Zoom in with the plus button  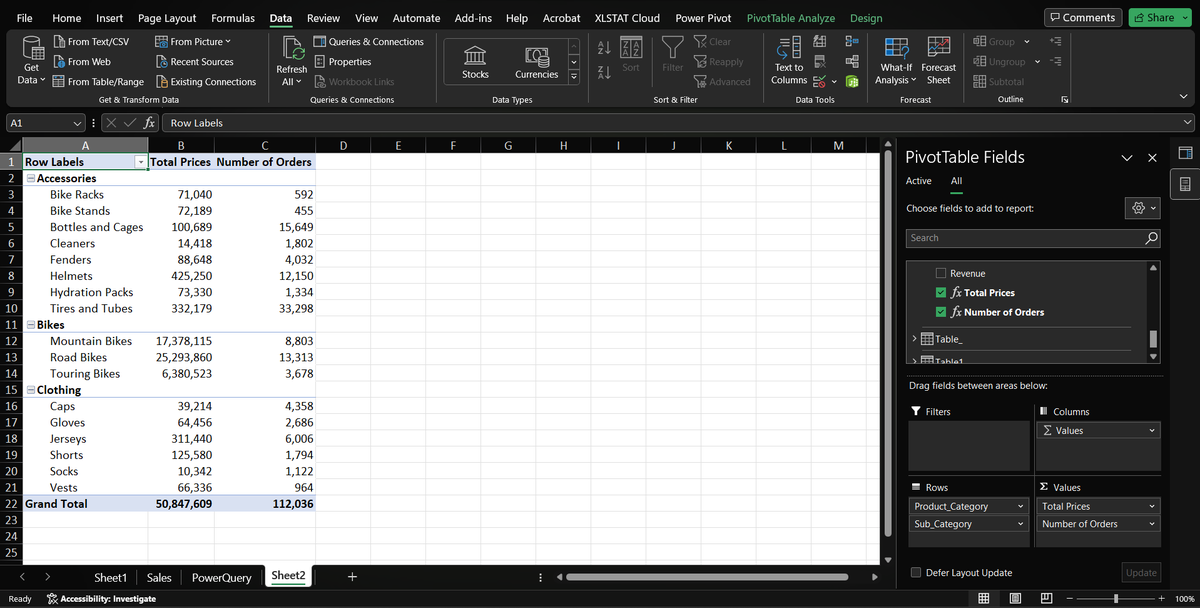click(x=1161, y=598)
